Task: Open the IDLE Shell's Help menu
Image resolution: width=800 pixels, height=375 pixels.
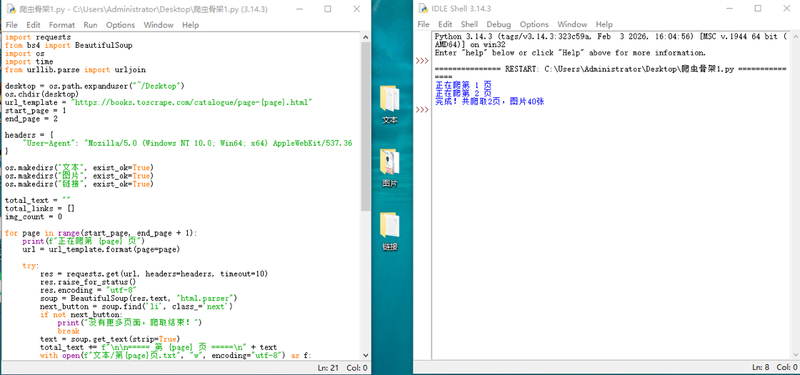Action: (x=604, y=24)
